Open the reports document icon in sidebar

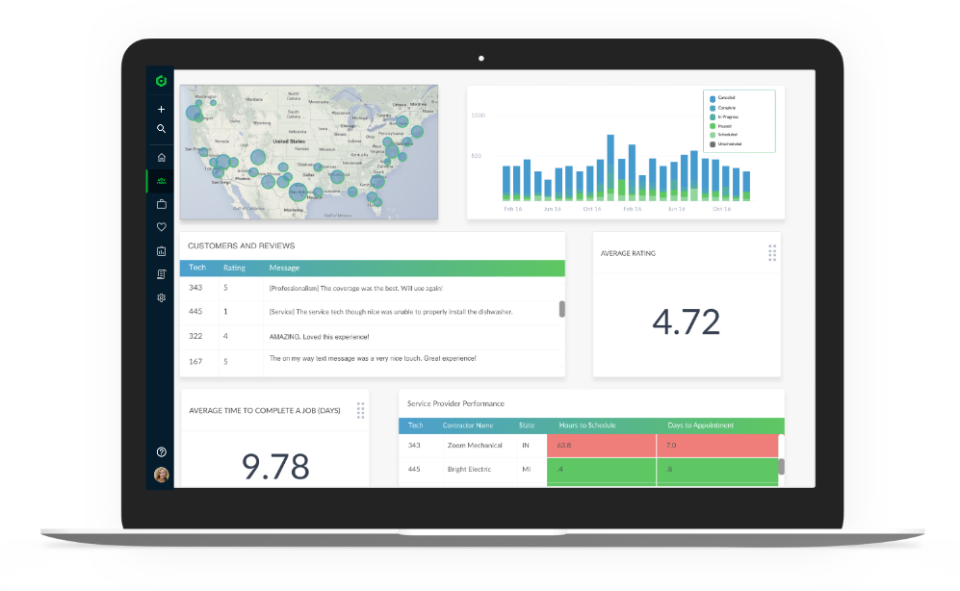tap(161, 273)
